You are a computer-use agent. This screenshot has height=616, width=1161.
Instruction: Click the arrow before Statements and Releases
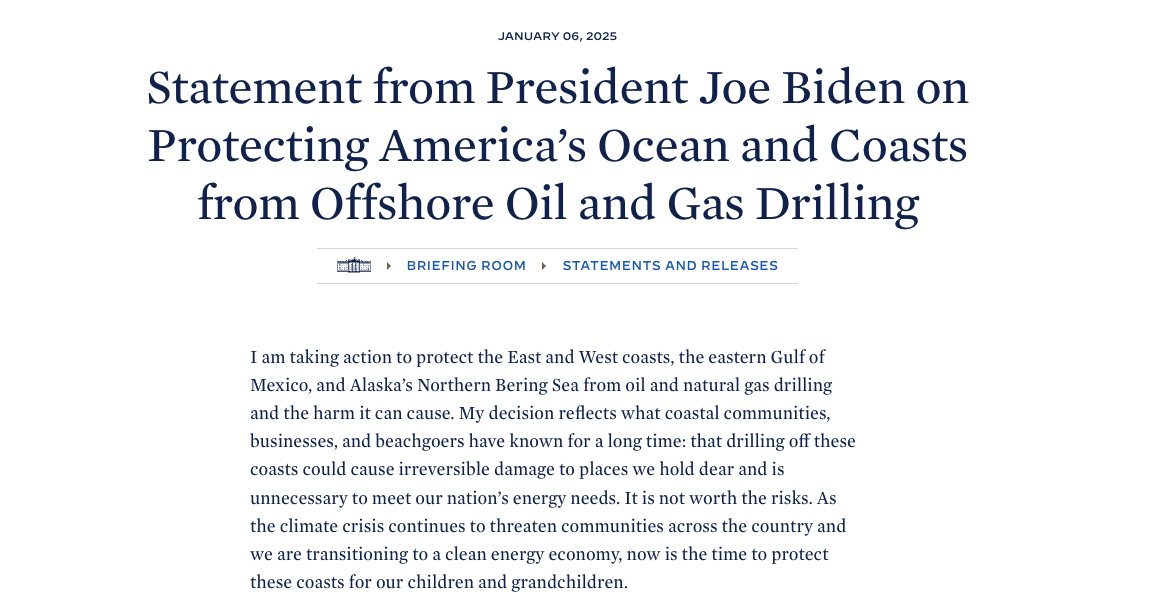click(544, 266)
